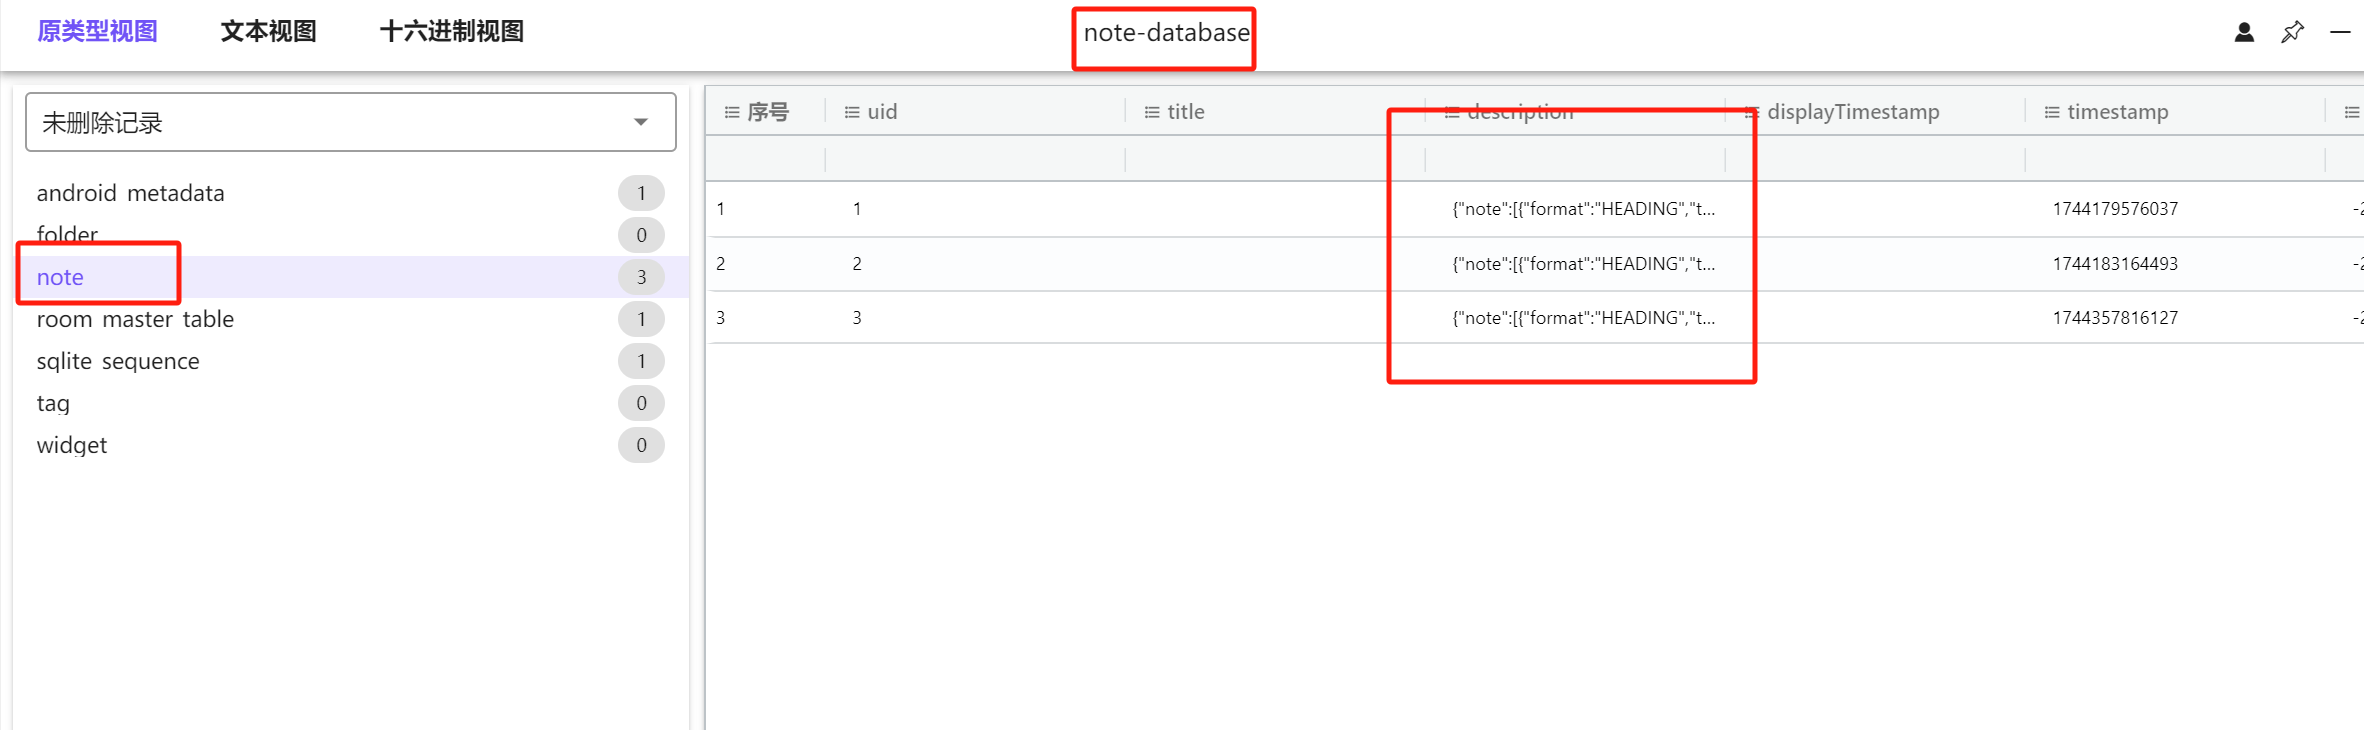This screenshot has width=2364, height=730.
Task: Open the widget table
Action: click(72, 445)
